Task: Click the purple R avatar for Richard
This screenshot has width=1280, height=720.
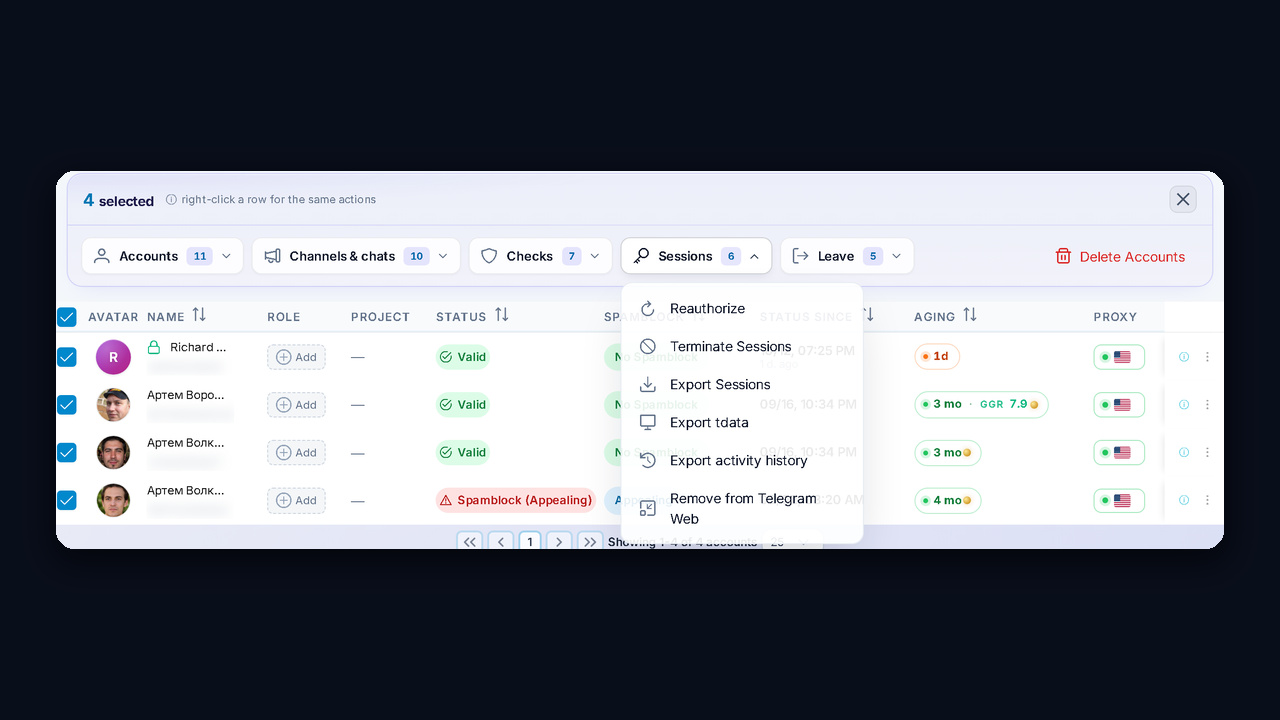Action: tap(113, 357)
